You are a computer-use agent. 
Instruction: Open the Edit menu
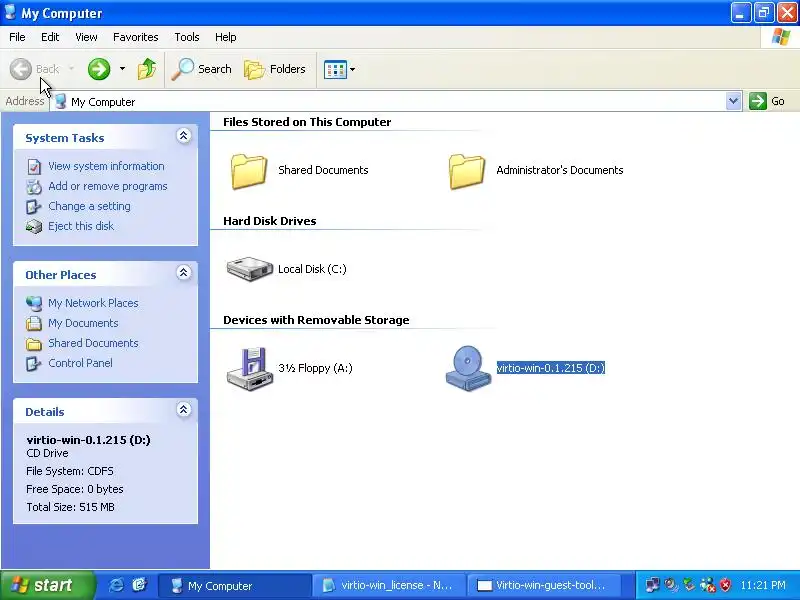tap(50, 37)
